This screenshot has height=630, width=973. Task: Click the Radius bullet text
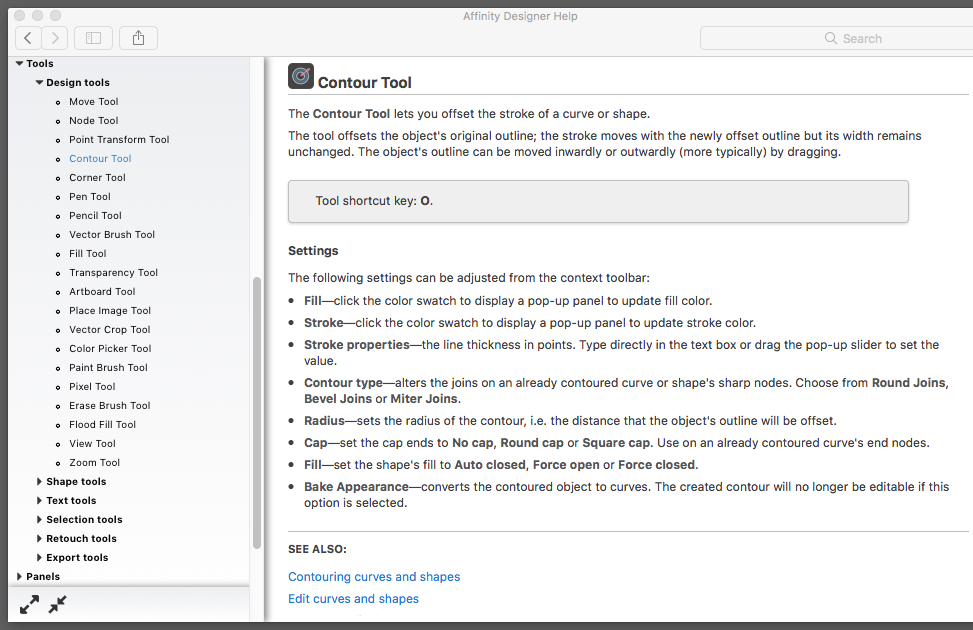click(570, 421)
